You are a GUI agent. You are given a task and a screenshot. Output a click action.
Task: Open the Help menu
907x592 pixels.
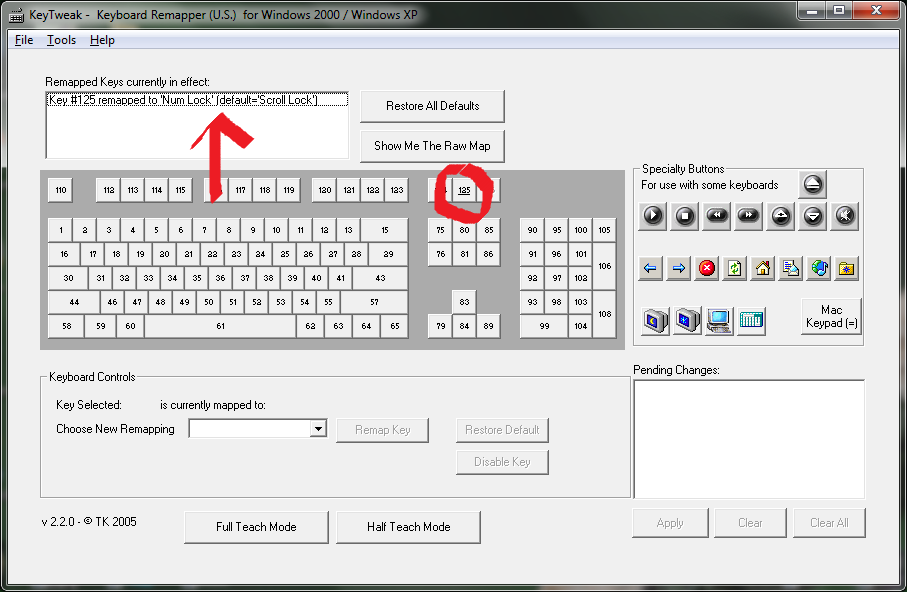coord(102,40)
